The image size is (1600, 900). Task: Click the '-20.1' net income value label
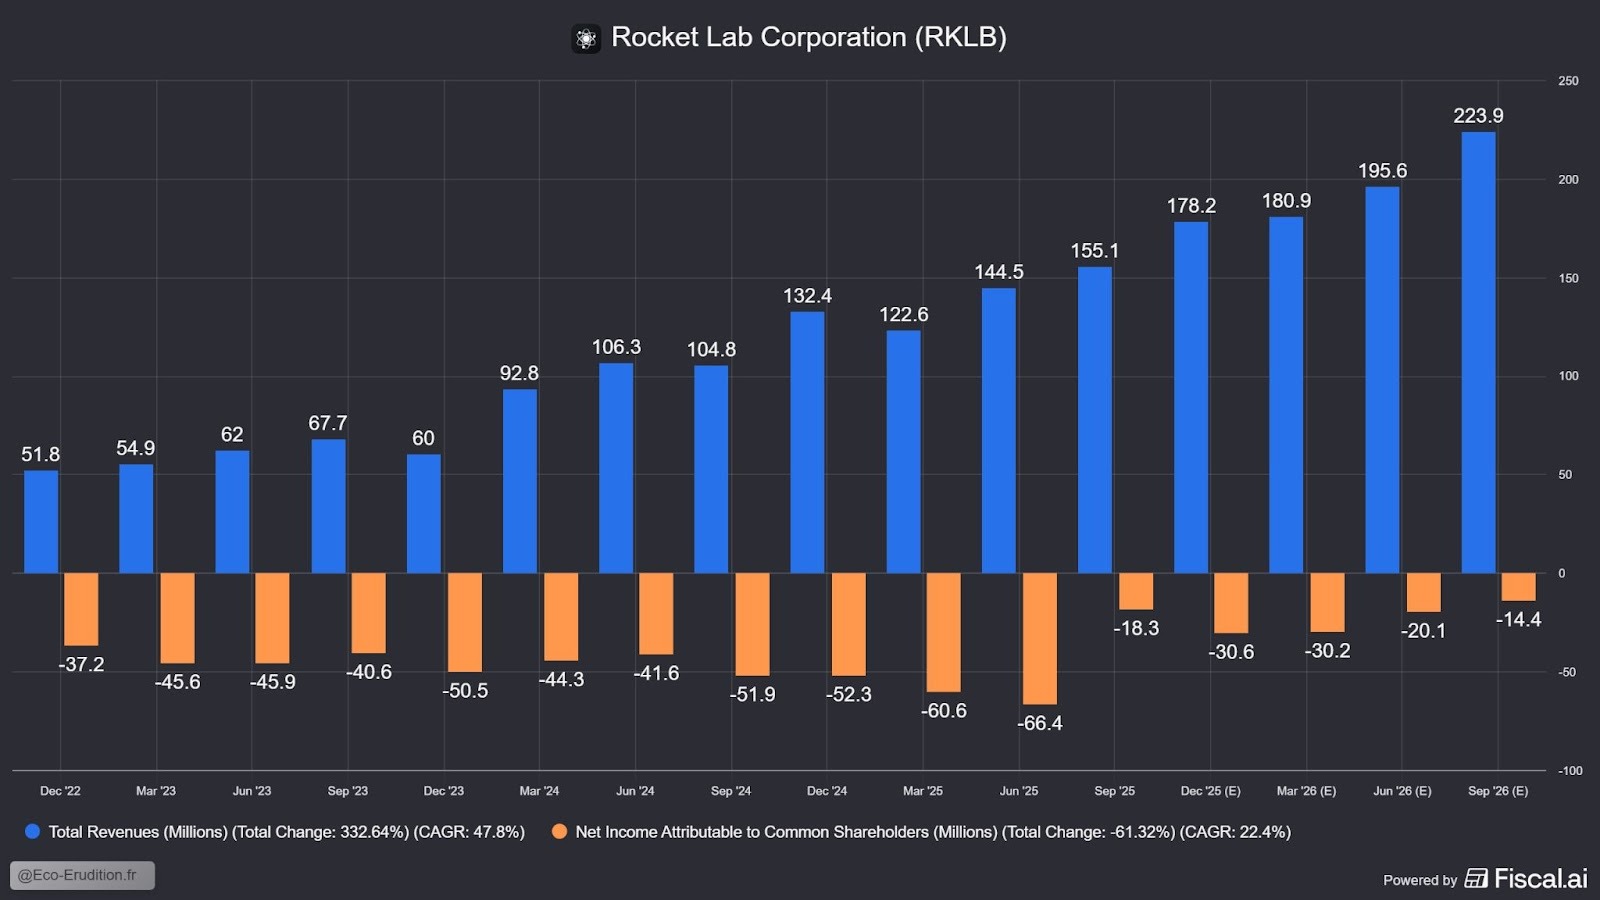pyautogui.click(x=1423, y=631)
